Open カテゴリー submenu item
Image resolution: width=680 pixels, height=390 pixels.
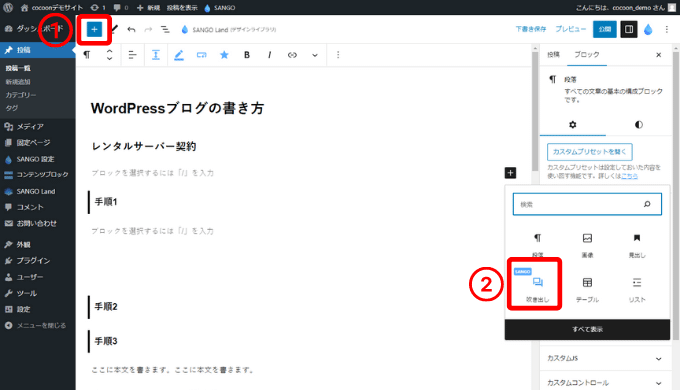[x=21, y=95]
